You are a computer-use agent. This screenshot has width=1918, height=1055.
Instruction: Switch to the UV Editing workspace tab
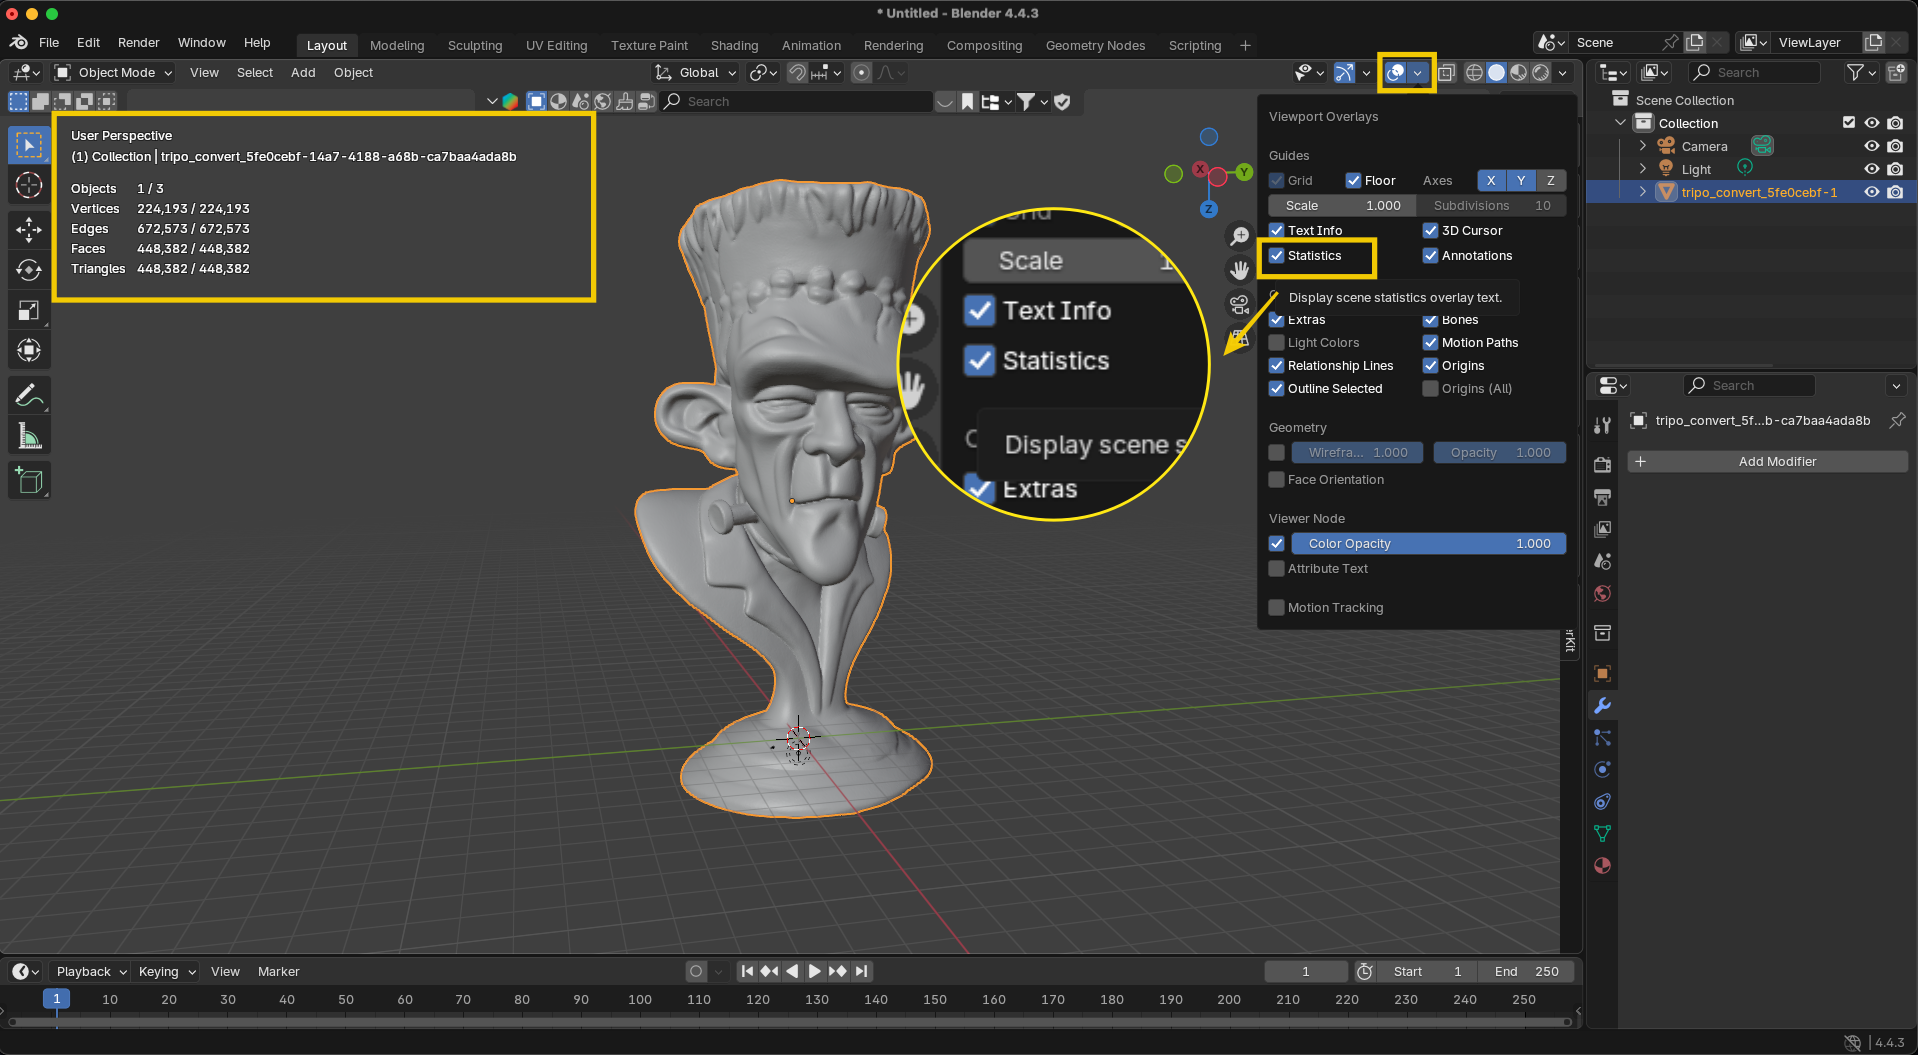(x=557, y=46)
